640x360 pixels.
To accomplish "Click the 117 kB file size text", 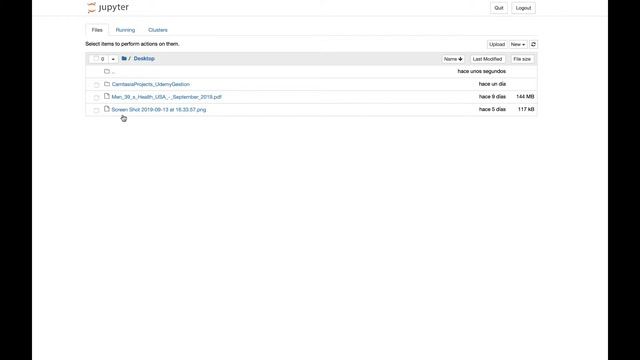I will 526,109.
